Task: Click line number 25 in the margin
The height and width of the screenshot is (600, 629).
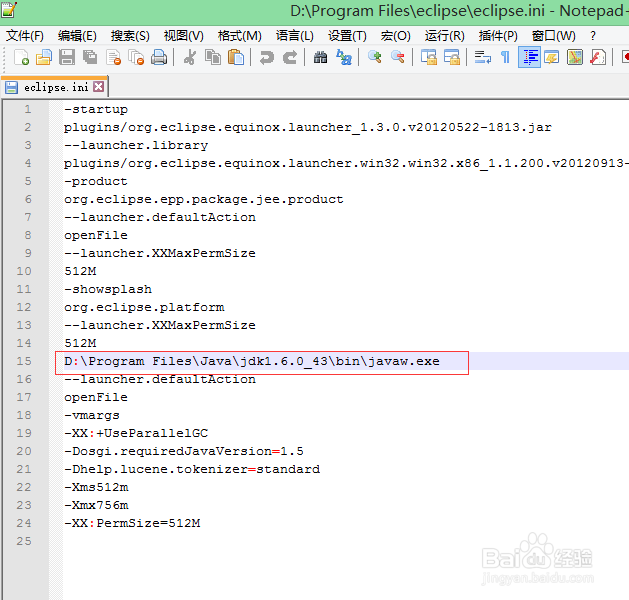Action: tap(24, 541)
